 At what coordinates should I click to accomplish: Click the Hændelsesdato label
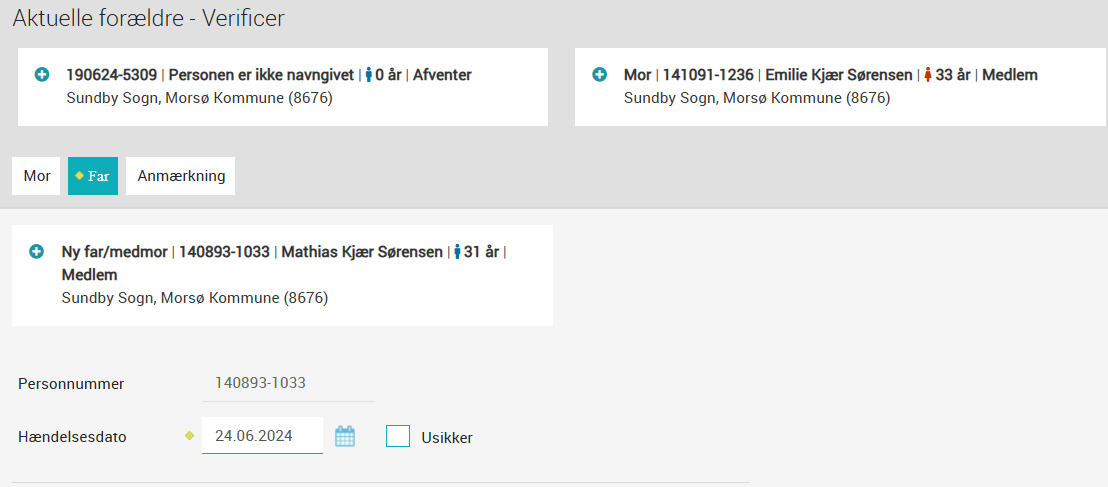point(72,438)
